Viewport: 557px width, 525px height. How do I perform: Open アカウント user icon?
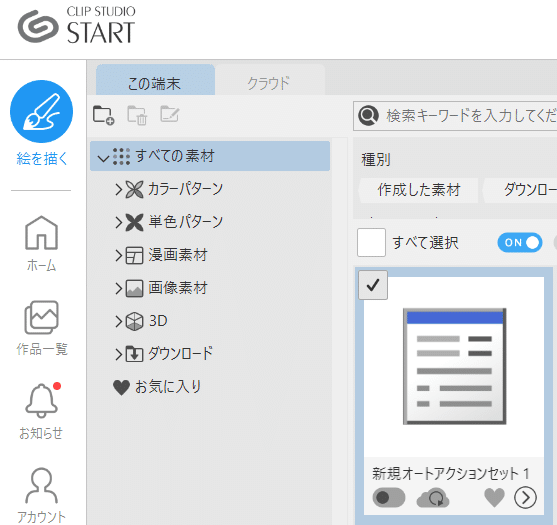(41, 485)
